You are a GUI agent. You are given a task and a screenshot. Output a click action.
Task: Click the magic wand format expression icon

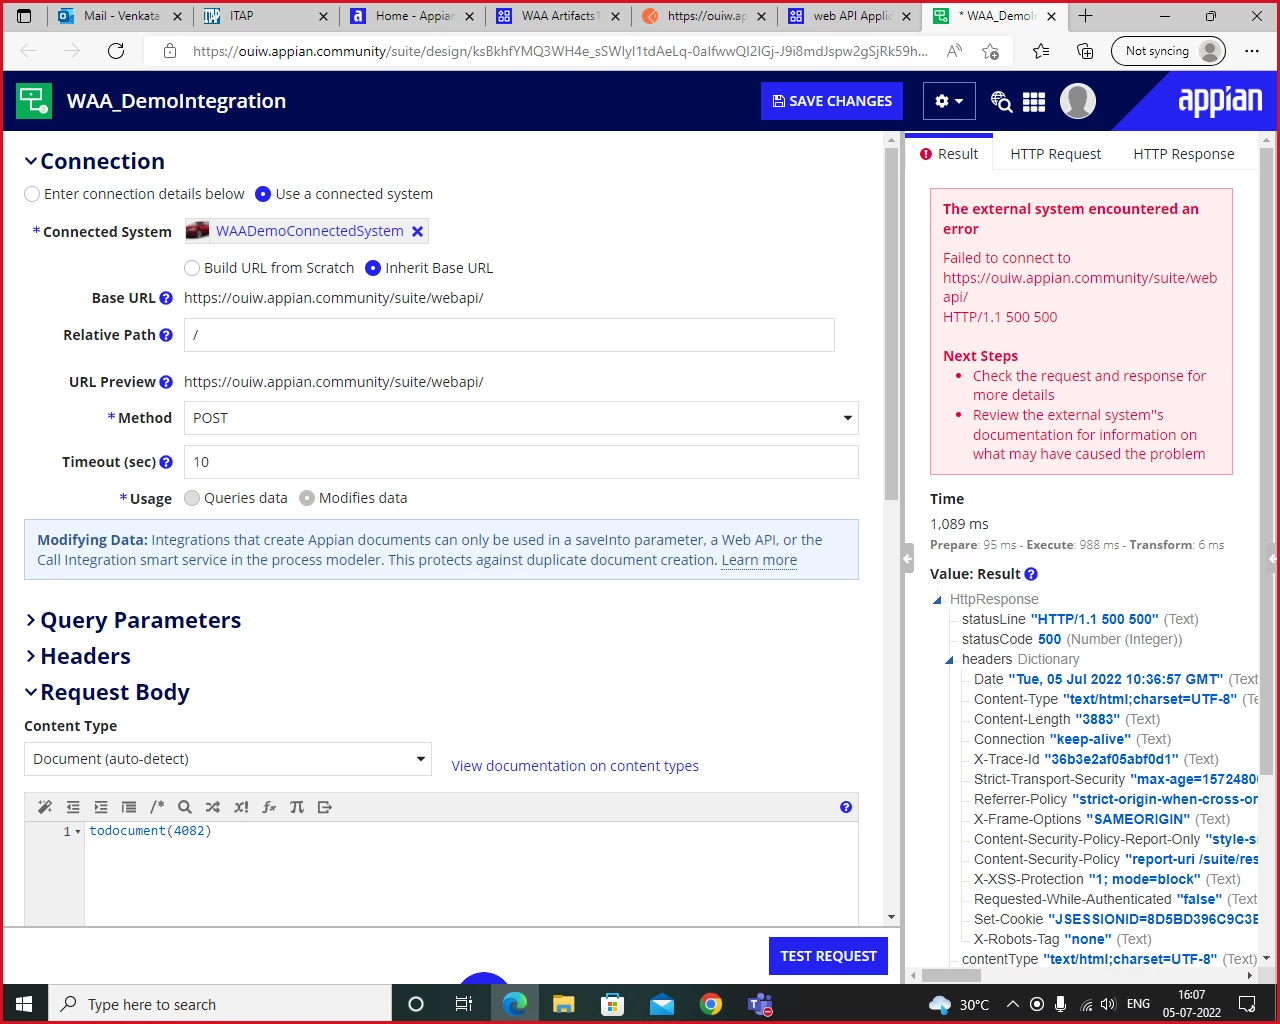pos(45,807)
